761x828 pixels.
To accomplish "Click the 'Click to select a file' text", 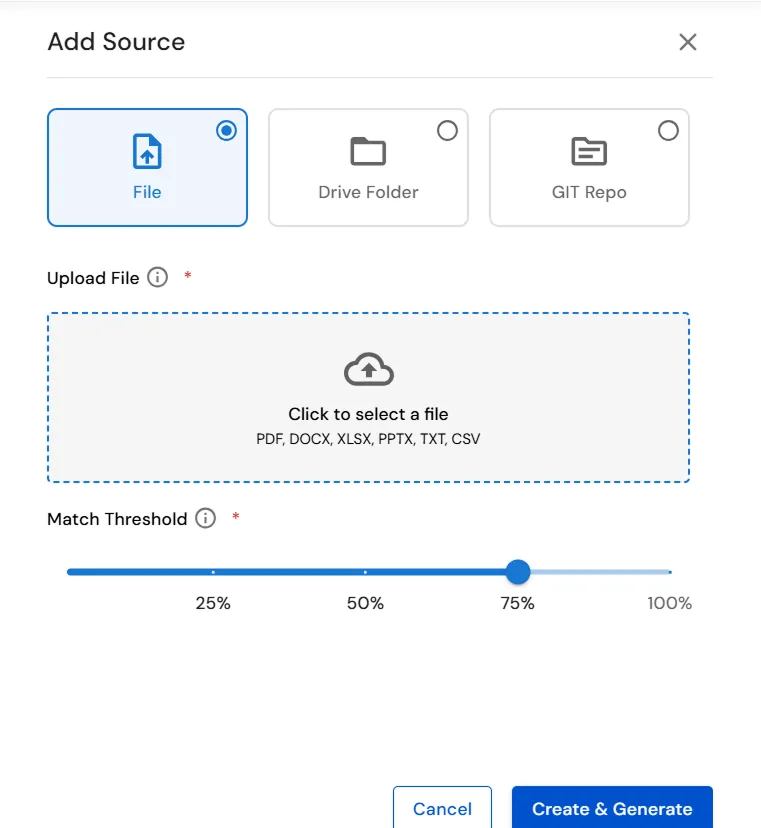I will click(368, 414).
